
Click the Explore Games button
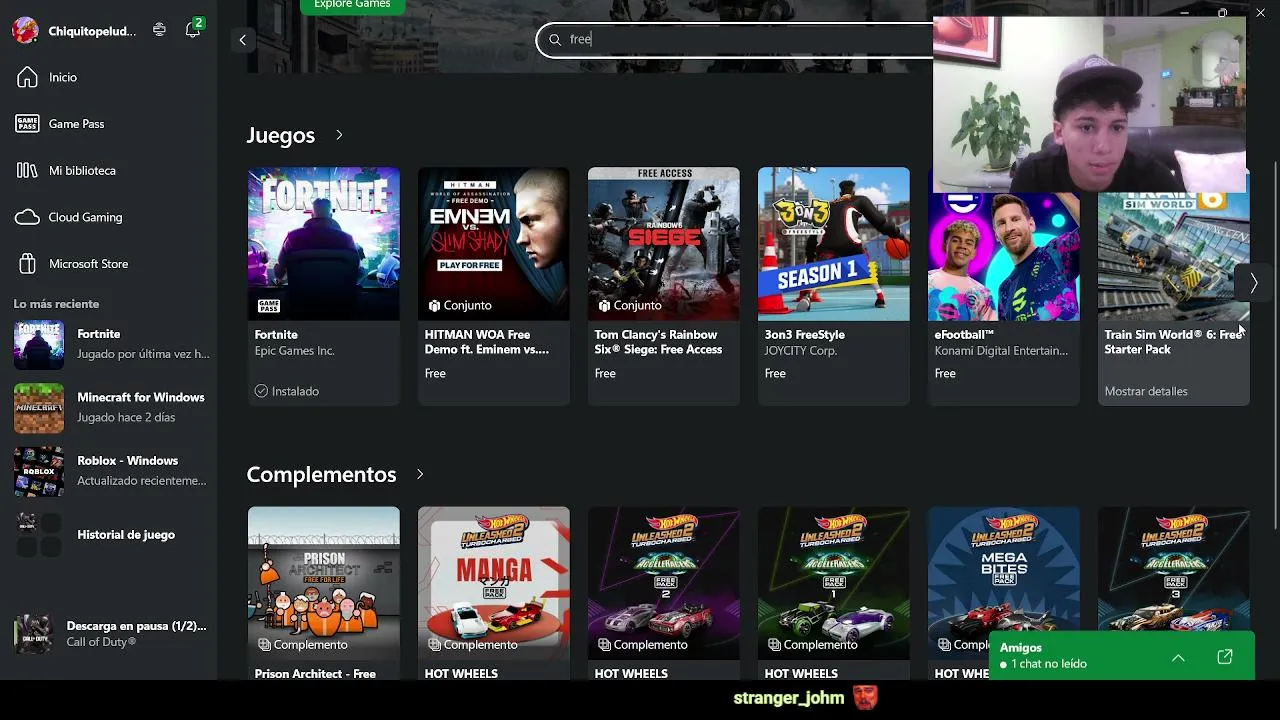(x=352, y=5)
